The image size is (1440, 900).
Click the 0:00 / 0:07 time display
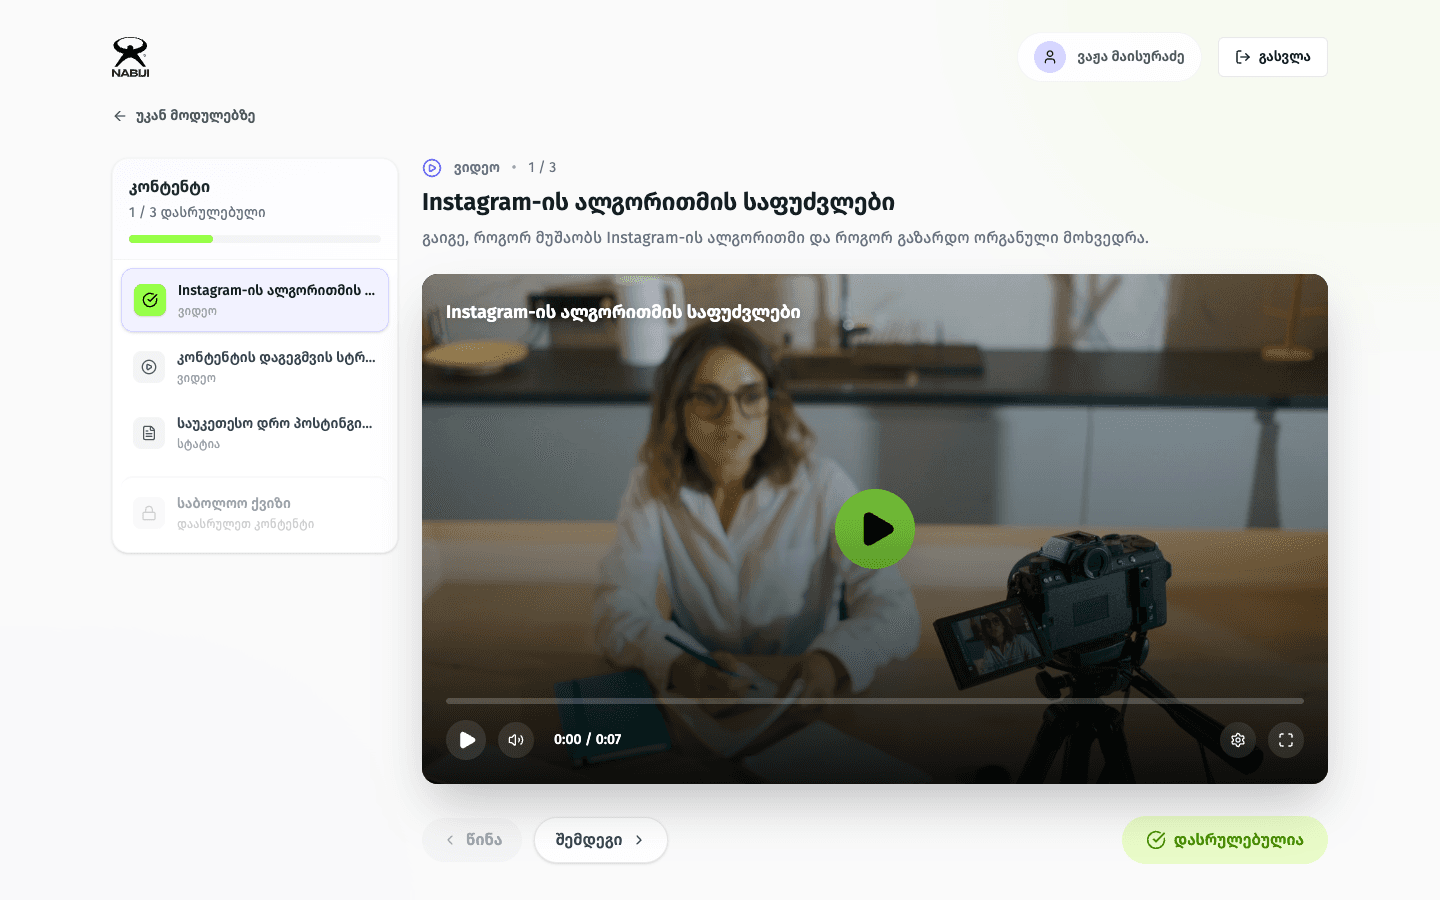[588, 740]
